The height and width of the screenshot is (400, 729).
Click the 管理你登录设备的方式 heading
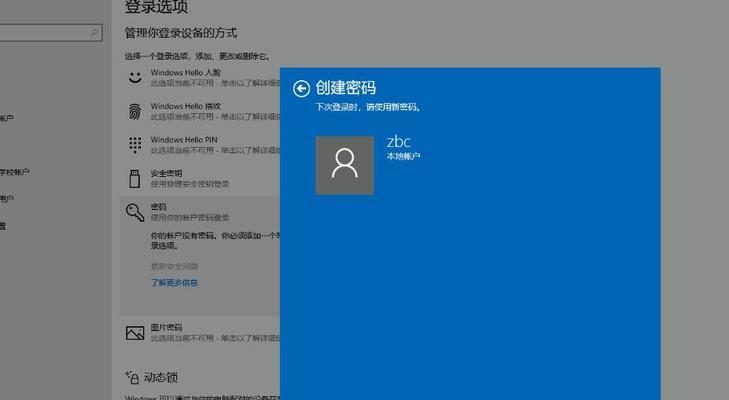[181, 33]
